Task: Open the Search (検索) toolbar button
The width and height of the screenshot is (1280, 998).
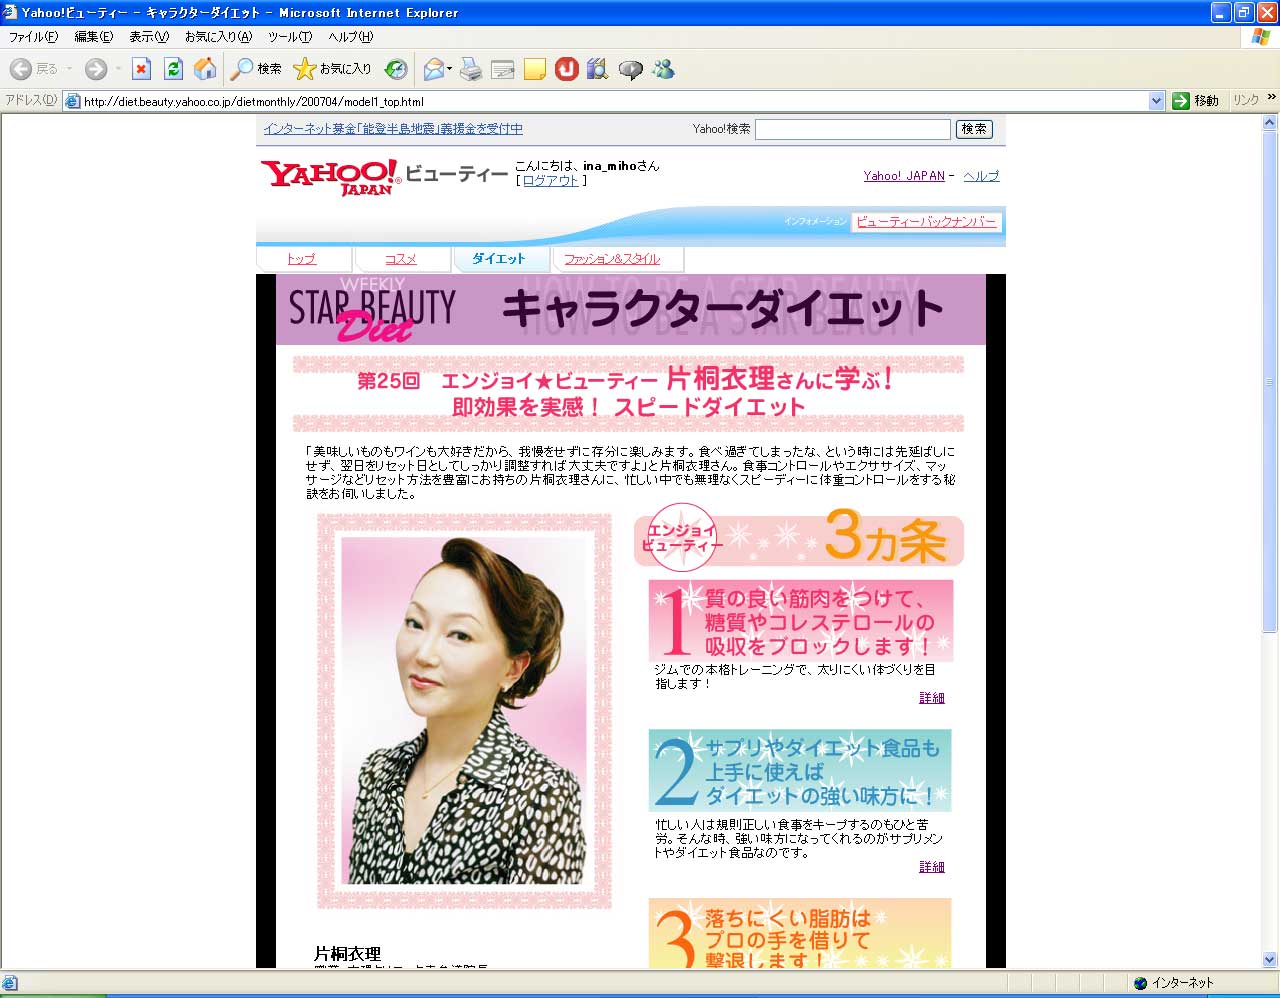Action: click(256, 69)
